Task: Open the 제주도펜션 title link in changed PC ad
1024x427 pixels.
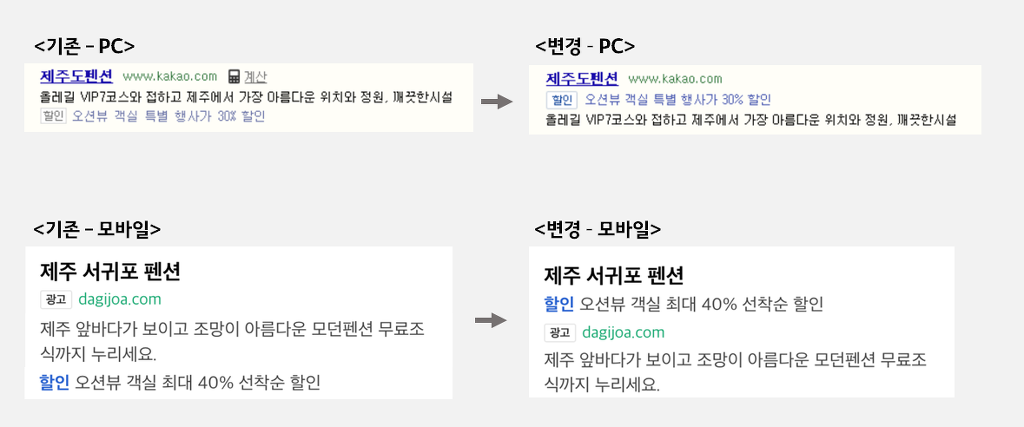Action: 582,79
